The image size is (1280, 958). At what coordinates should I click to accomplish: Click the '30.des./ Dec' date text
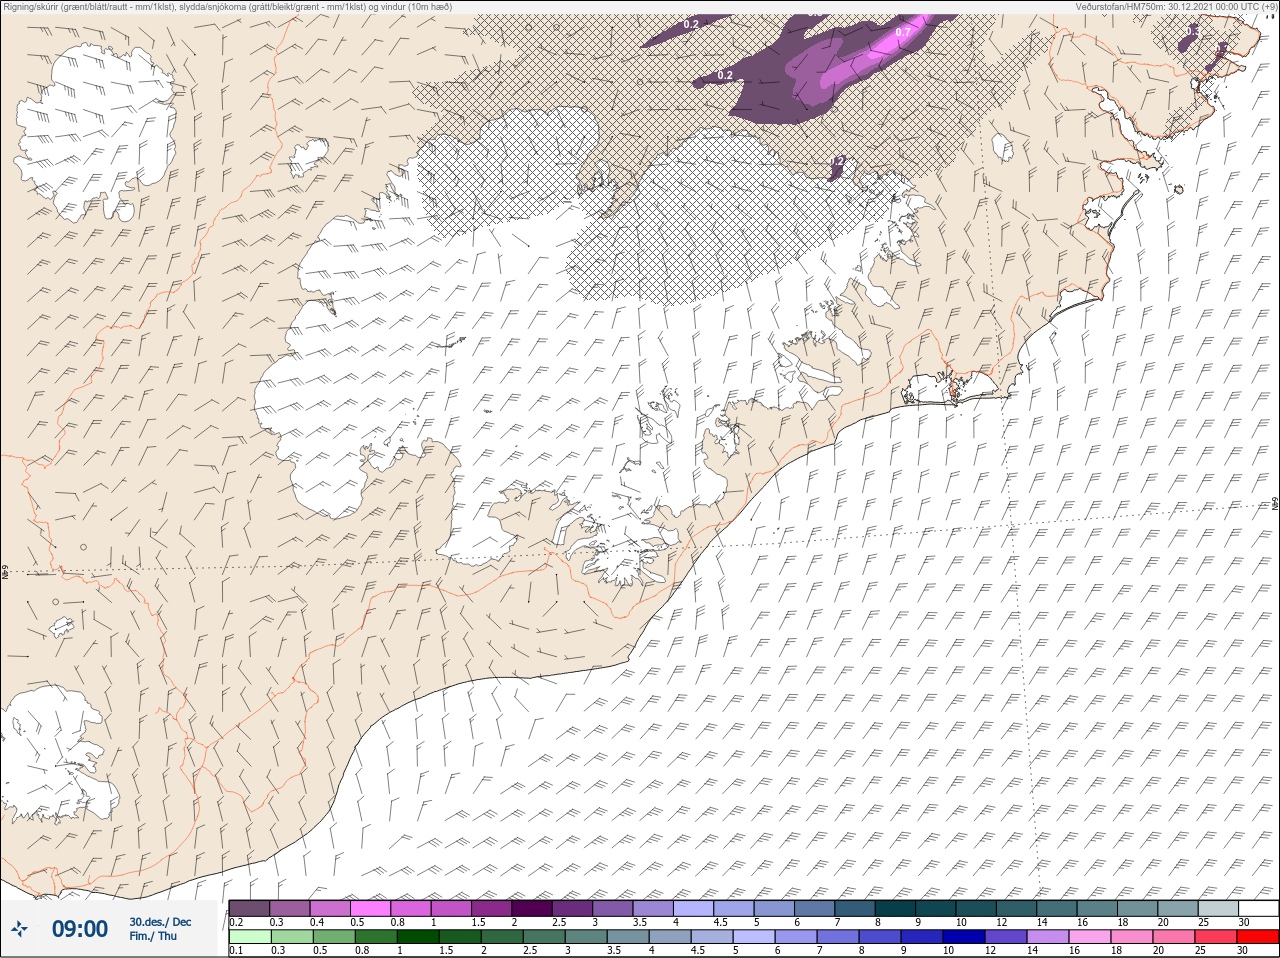coord(160,922)
